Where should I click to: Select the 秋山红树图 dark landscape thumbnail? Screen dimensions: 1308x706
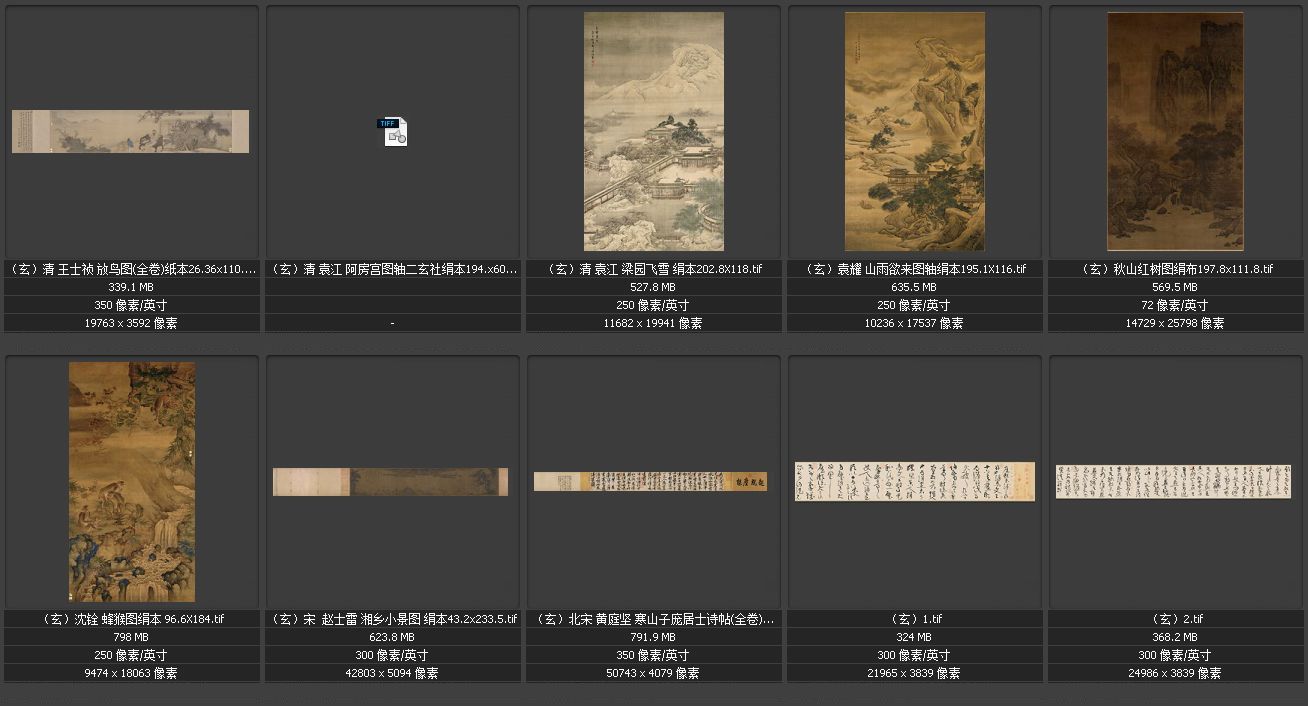click(x=1175, y=131)
